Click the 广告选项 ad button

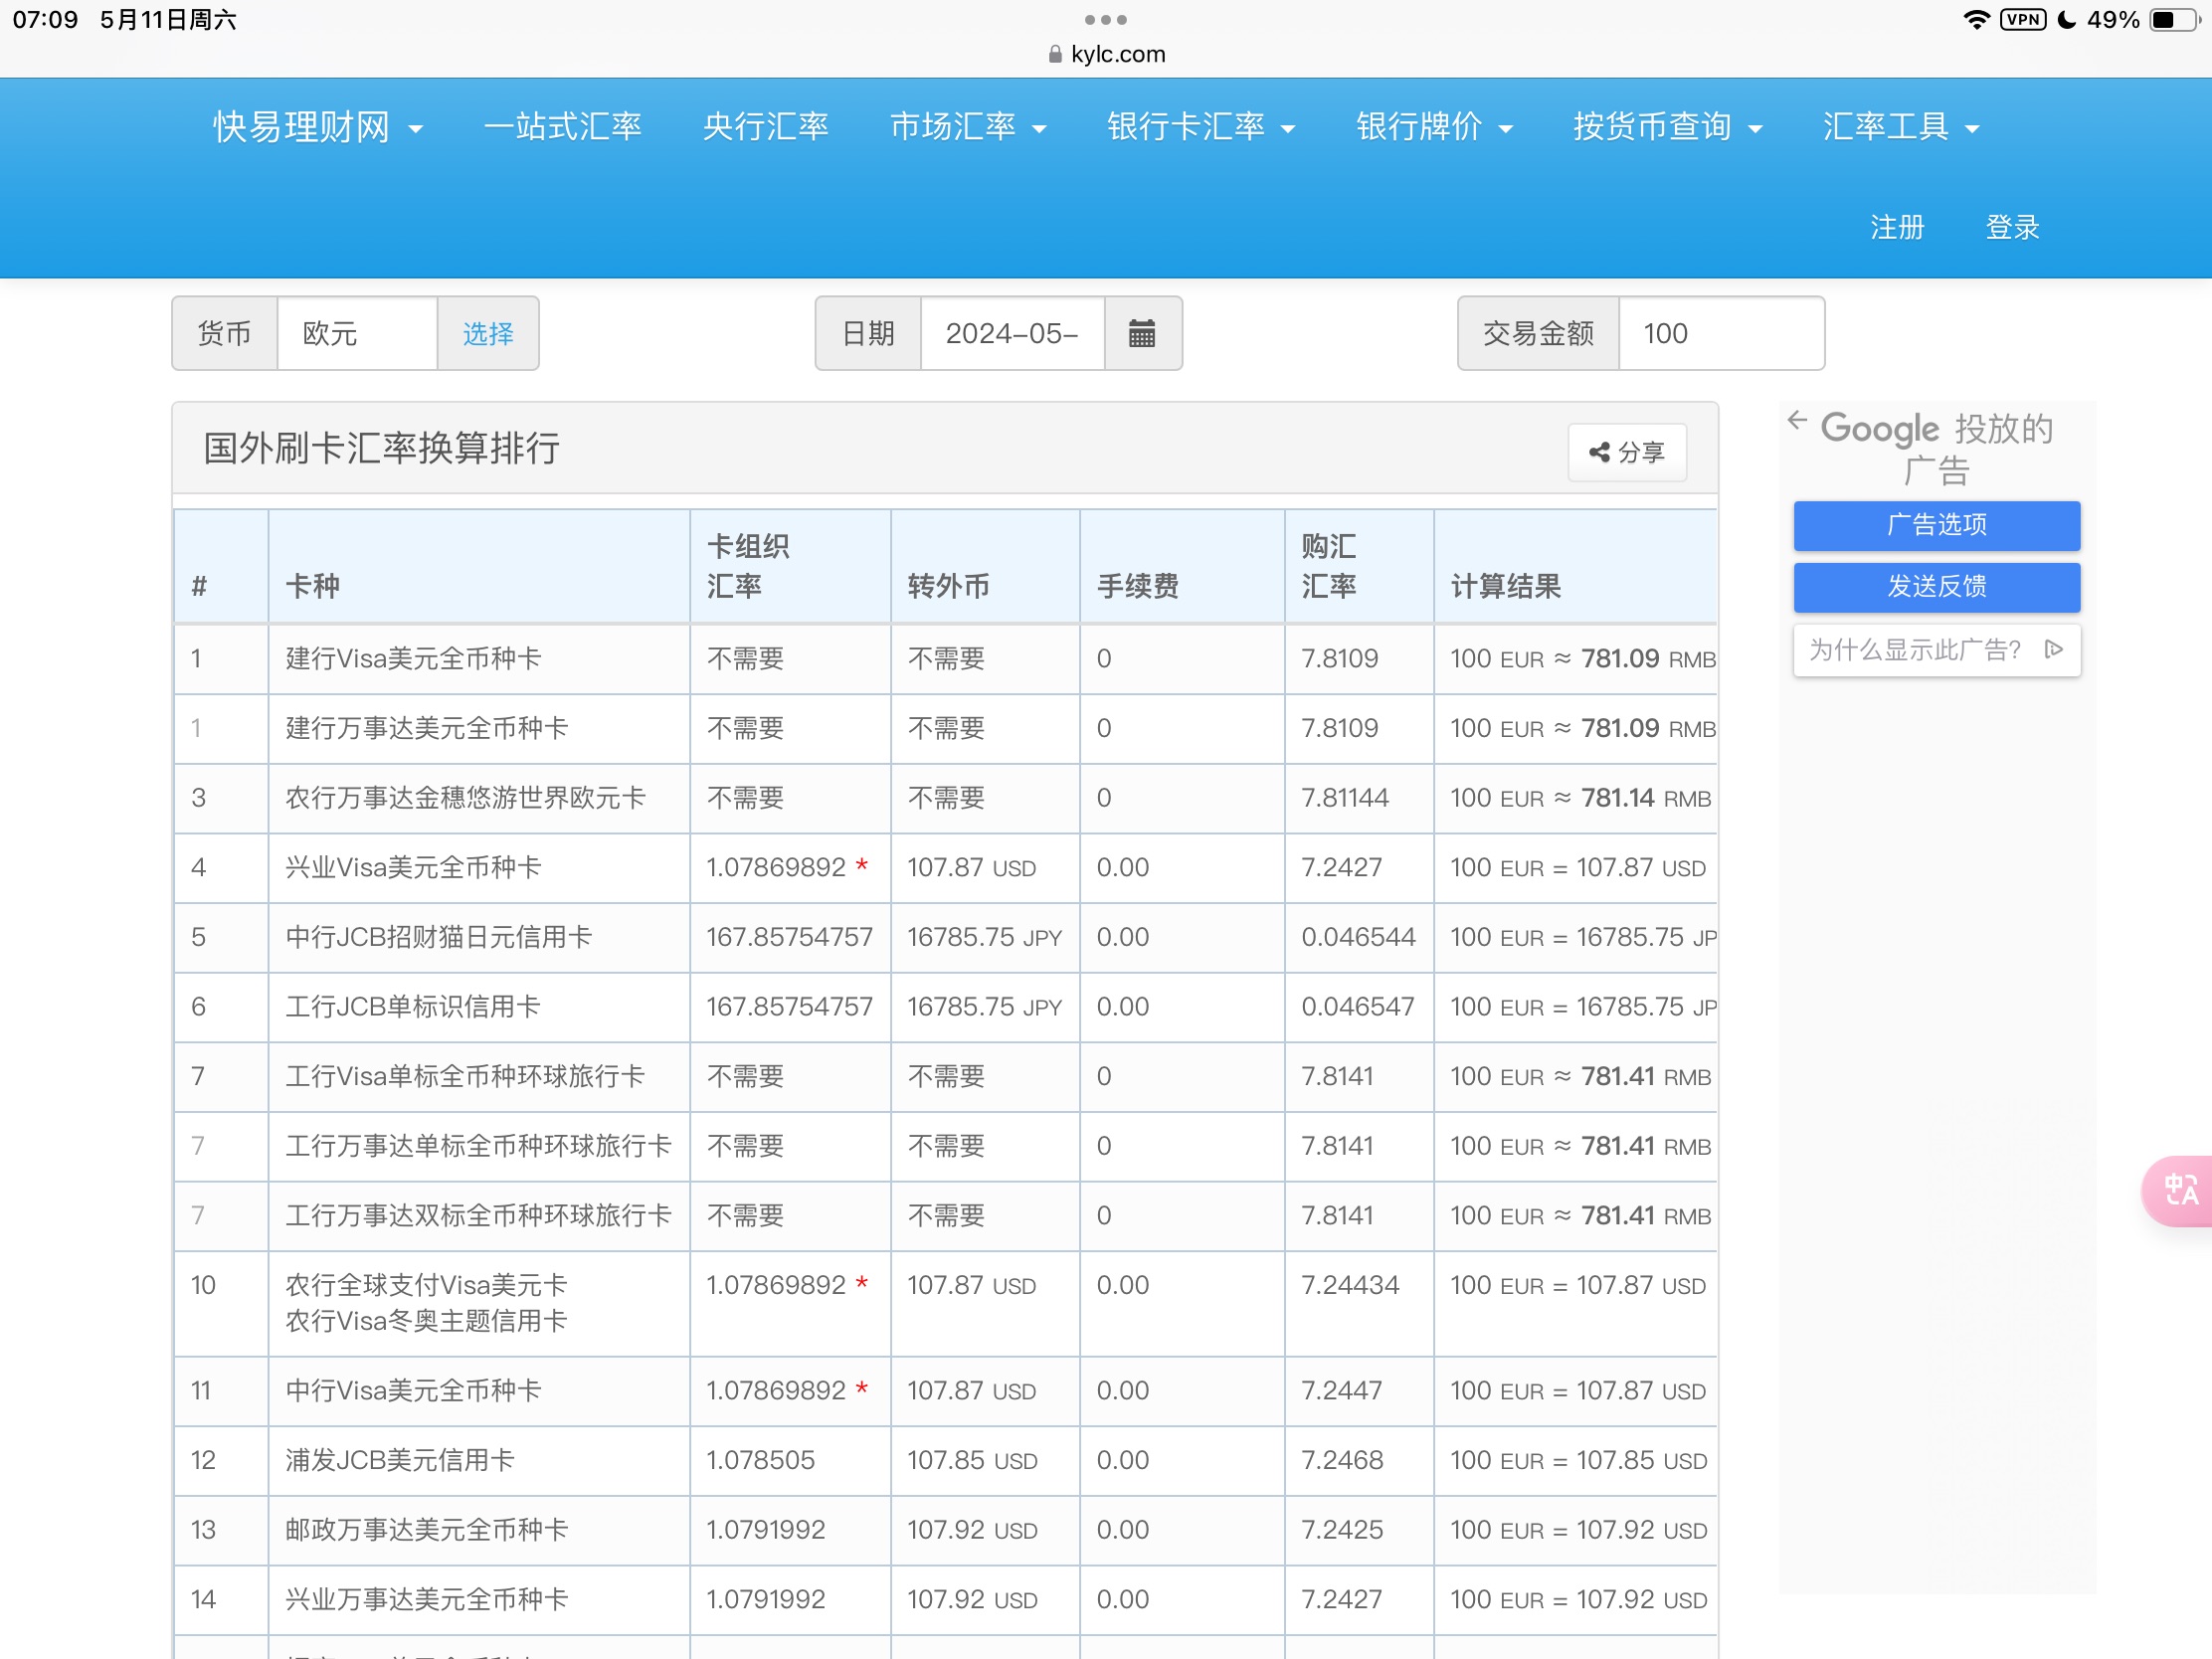[x=1936, y=525]
